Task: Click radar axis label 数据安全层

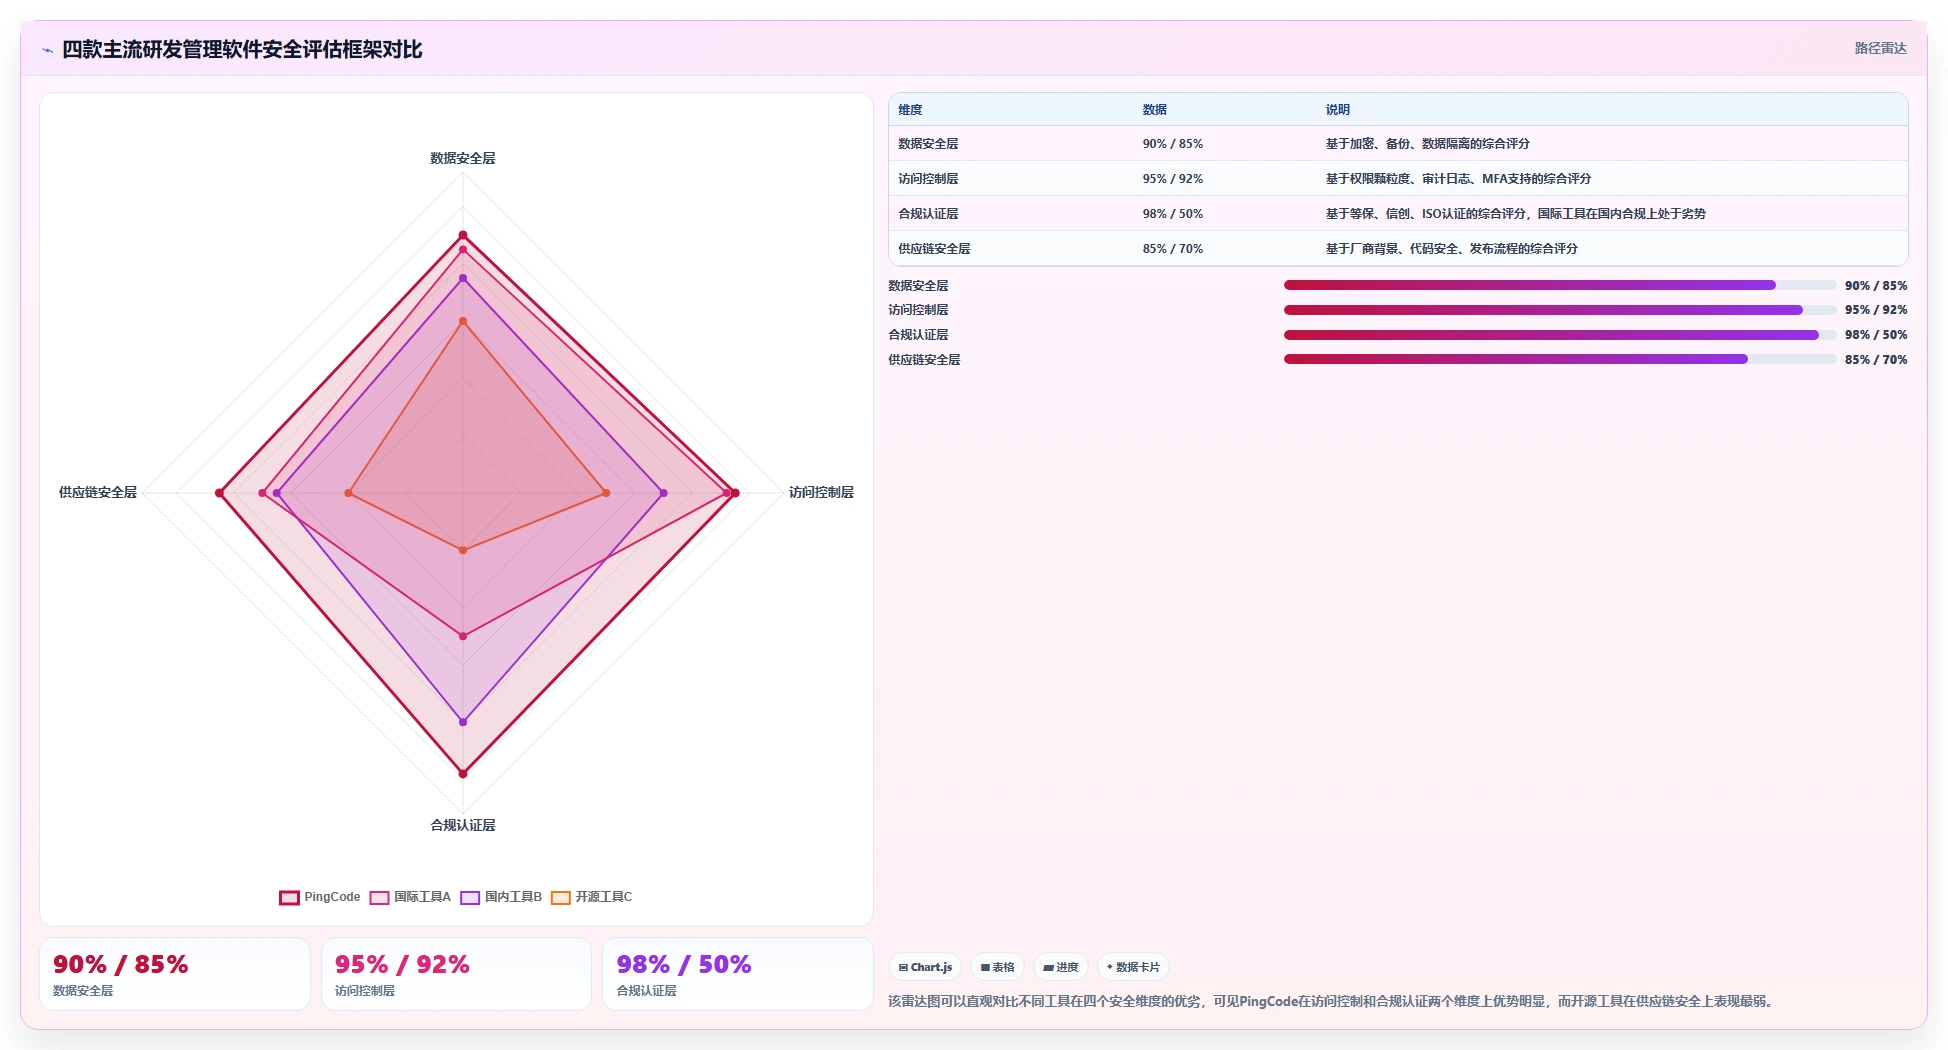Action: (463, 158)
